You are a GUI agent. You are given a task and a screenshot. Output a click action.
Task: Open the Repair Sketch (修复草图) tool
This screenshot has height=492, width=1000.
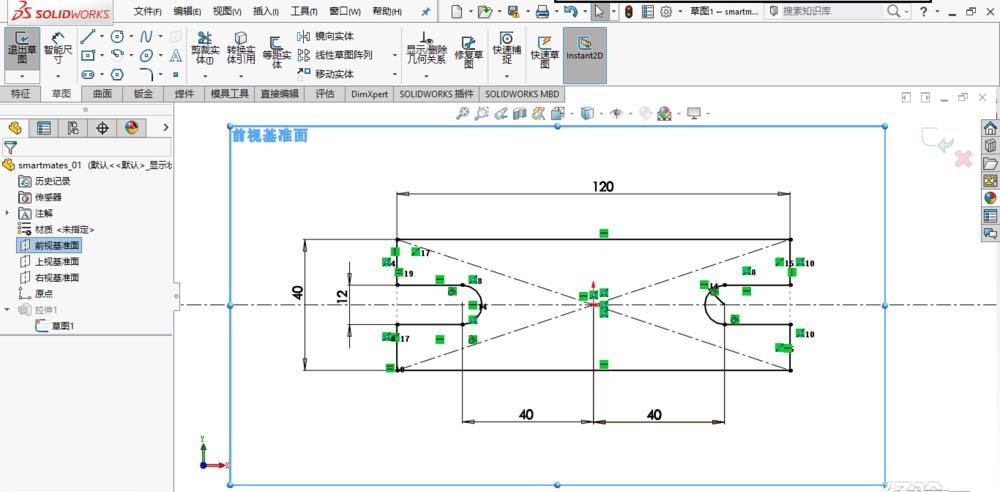[x=467, y=48]
